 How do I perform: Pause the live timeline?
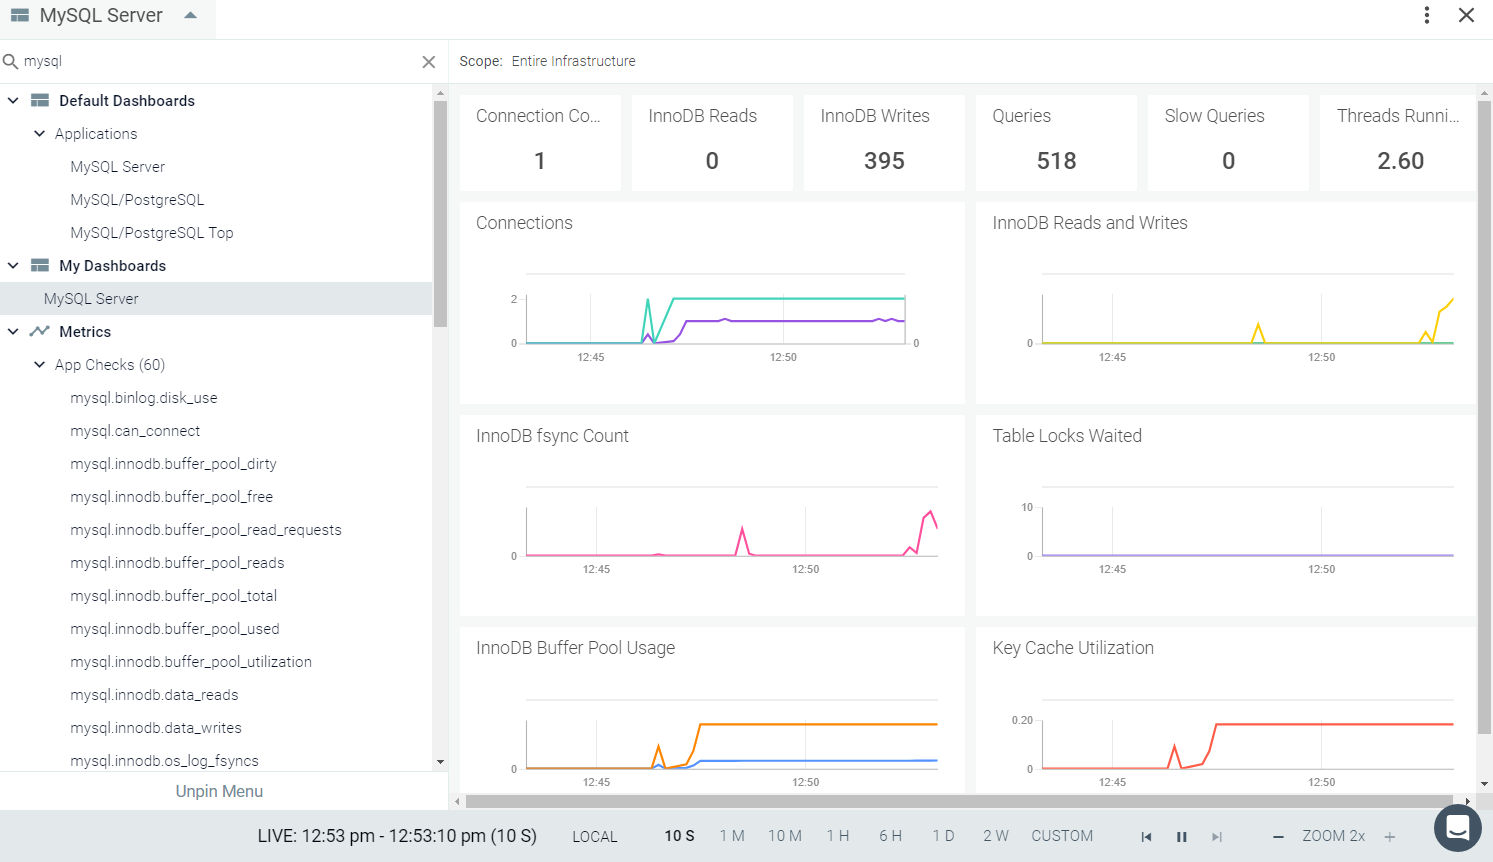click(x=1182, y=837)
